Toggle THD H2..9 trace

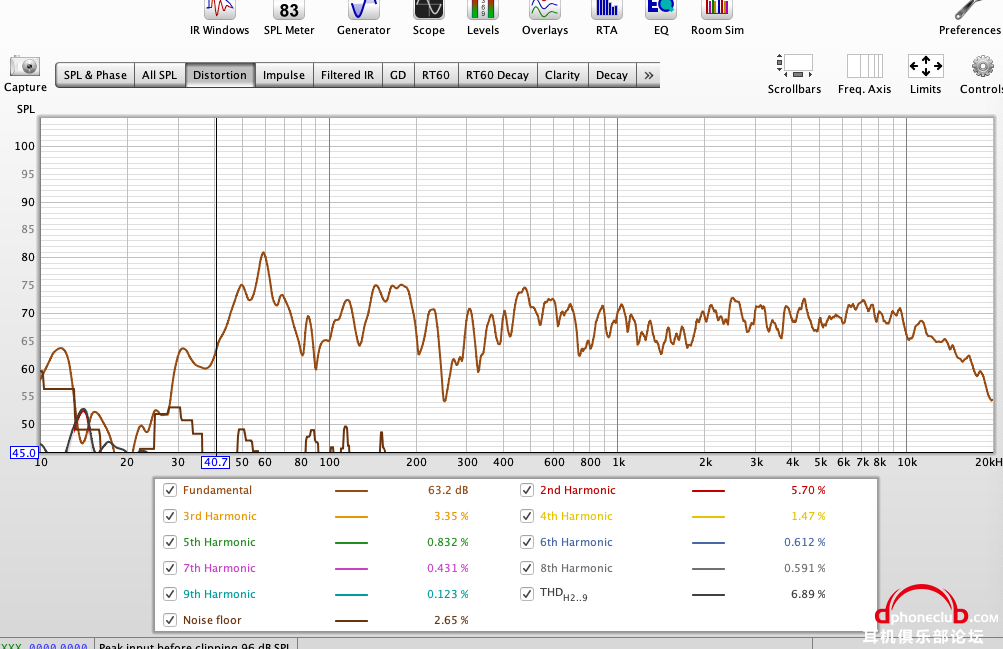[x=526, y=593]
